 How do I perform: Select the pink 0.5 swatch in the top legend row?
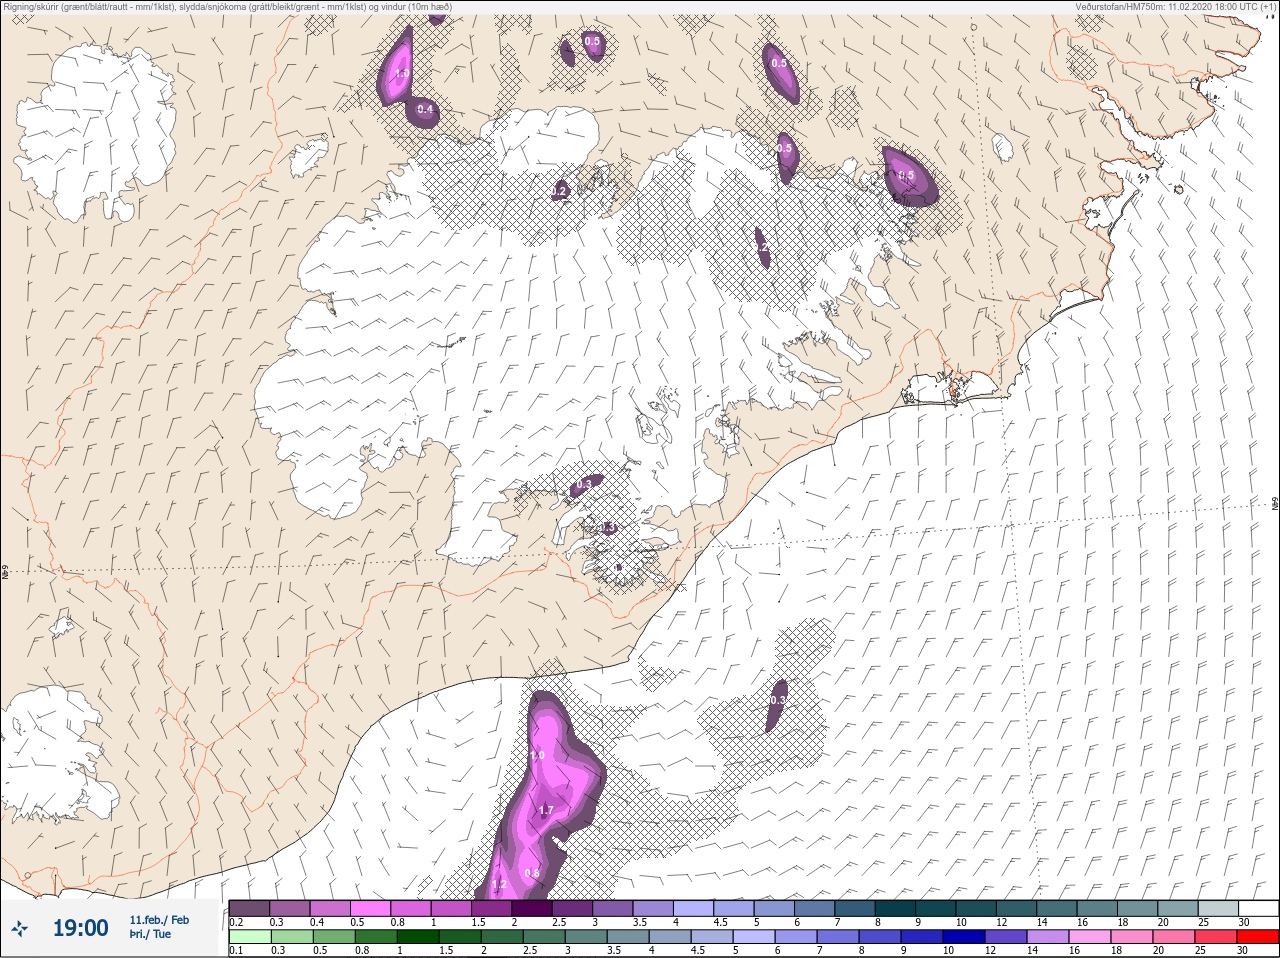(371, 908)
